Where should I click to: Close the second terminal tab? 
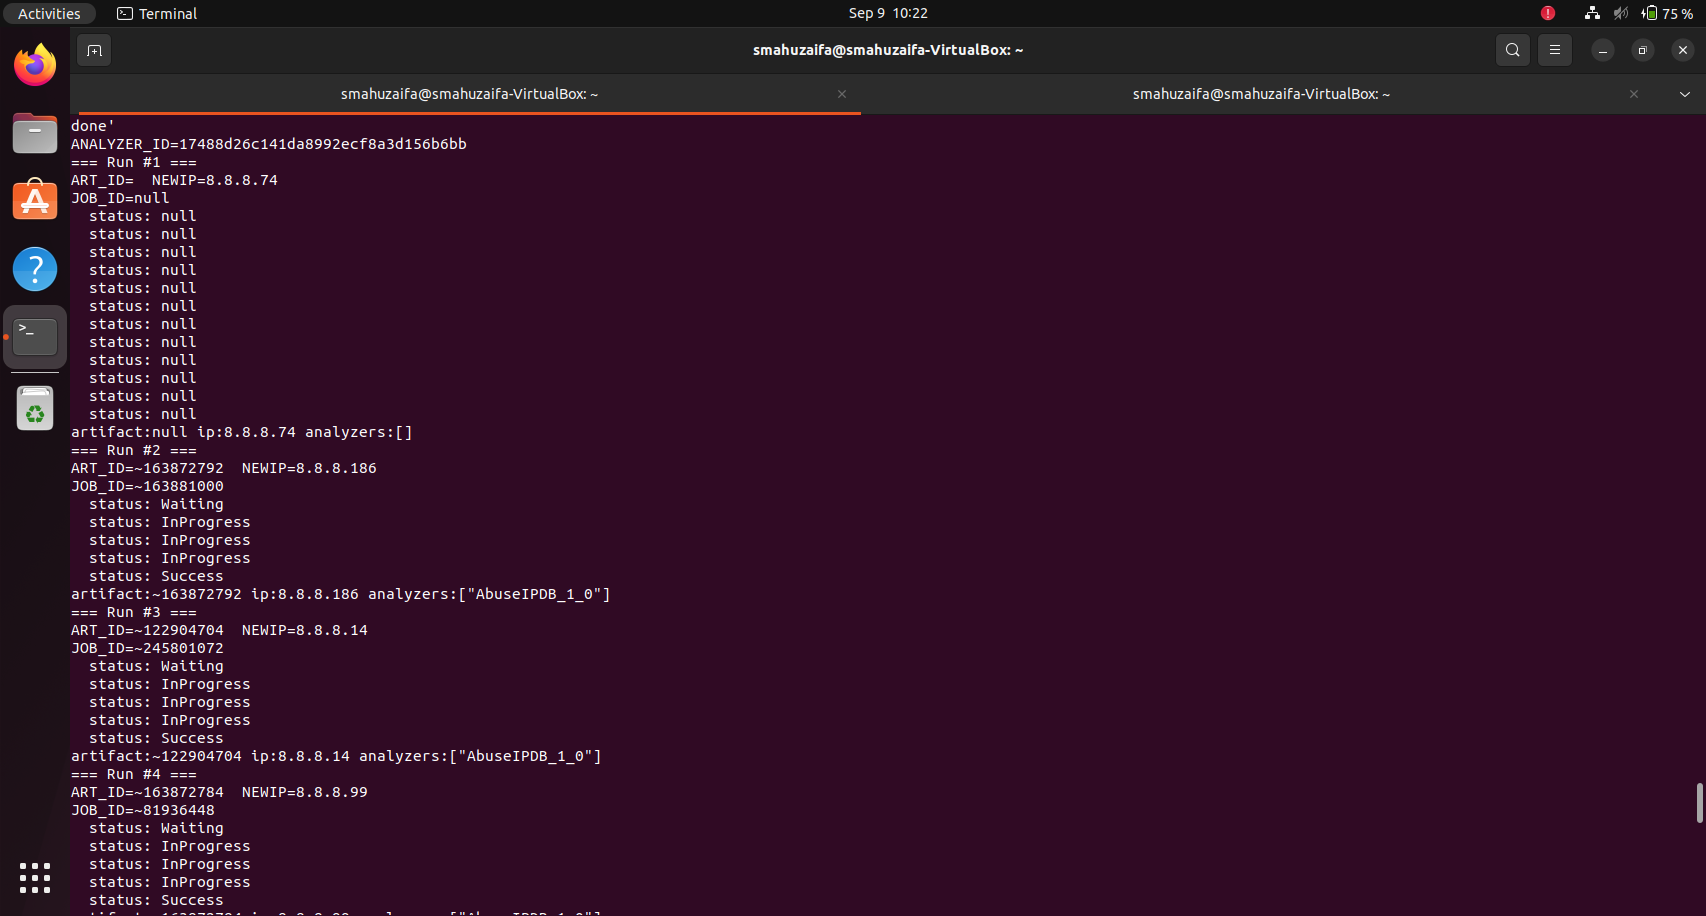[1634, 94]
